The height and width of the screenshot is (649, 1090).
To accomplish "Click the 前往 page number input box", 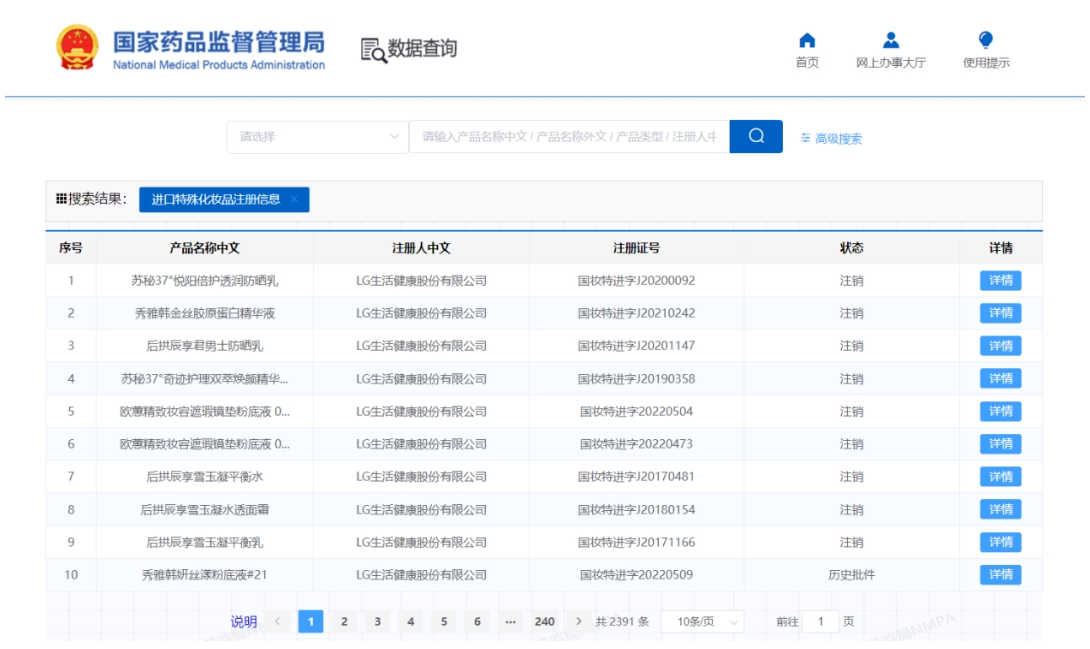I will coord(821,622).
